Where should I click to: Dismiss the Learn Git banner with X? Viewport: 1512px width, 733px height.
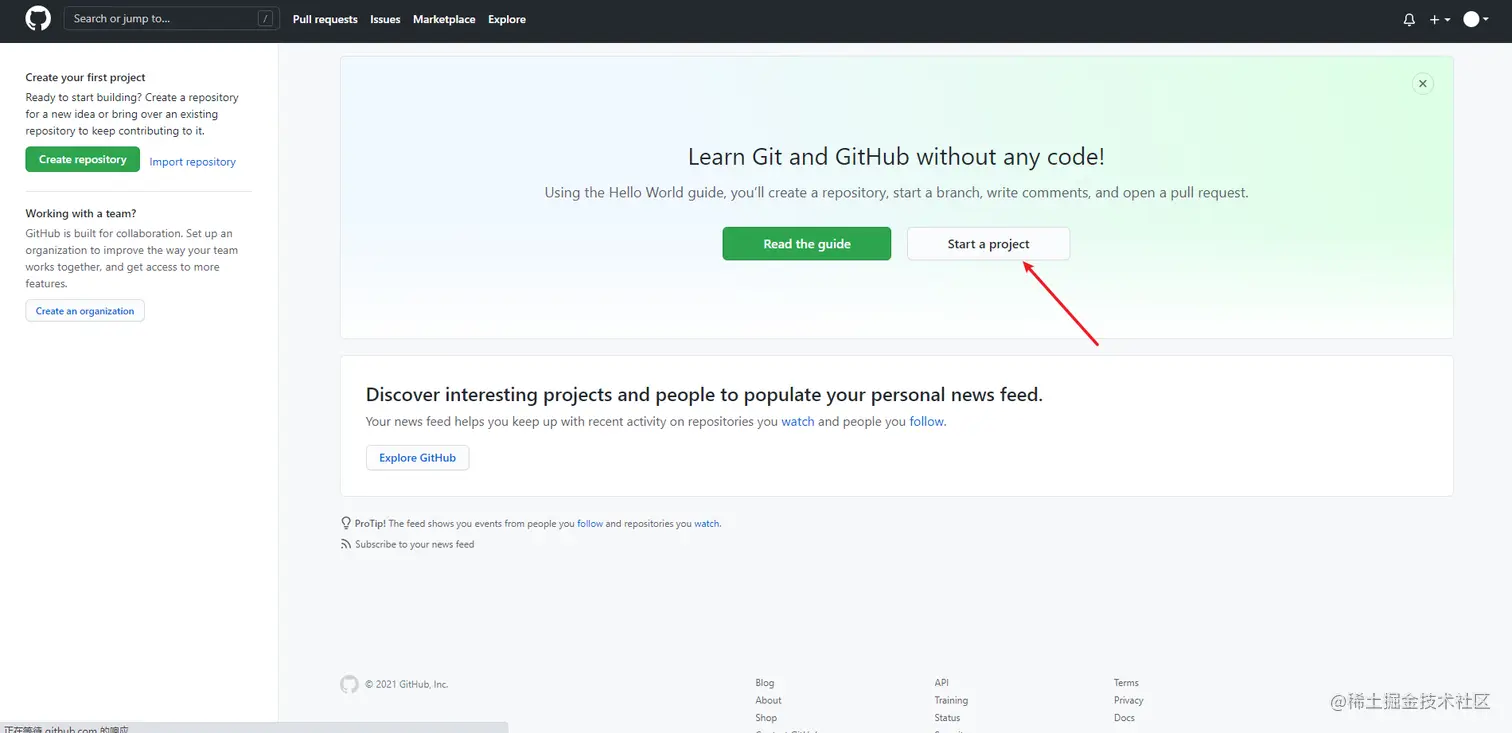tap(1423, 84)
